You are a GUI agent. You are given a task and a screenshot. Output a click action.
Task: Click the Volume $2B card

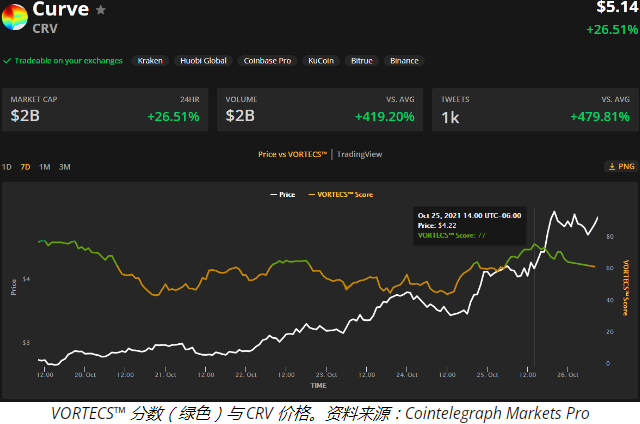(320, 110)
